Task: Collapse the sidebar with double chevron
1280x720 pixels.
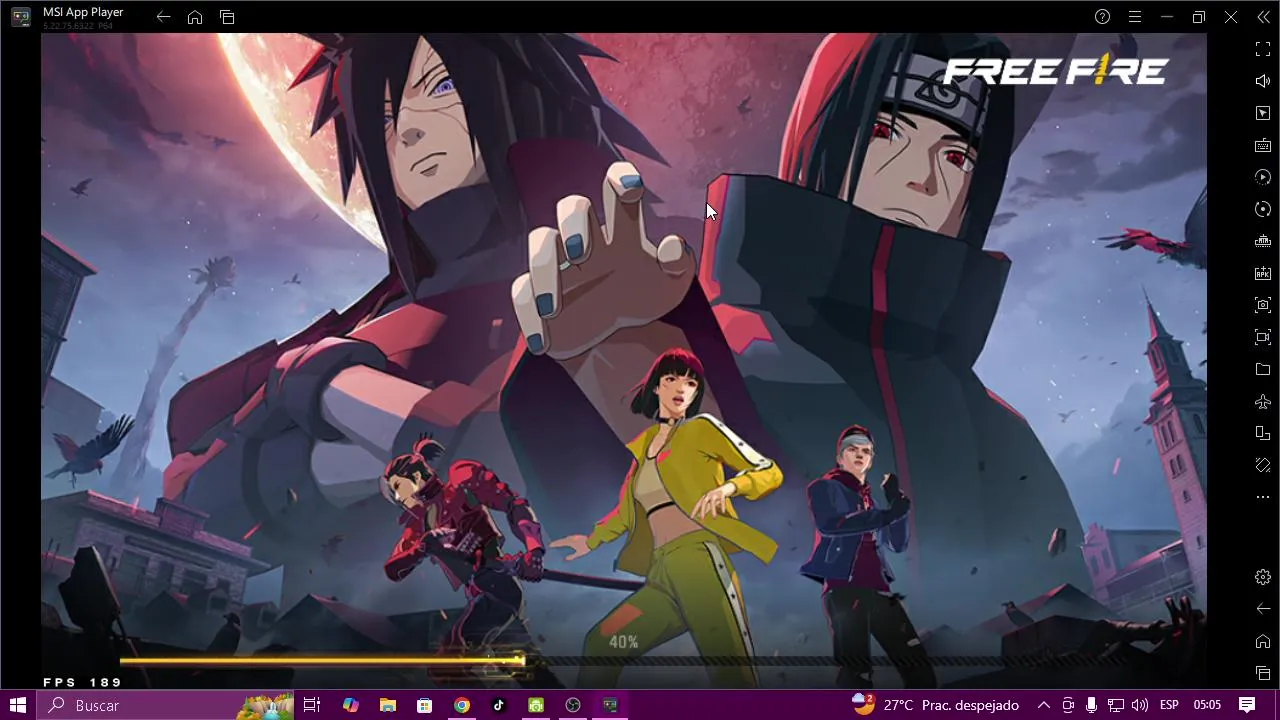Action: 1263,17
